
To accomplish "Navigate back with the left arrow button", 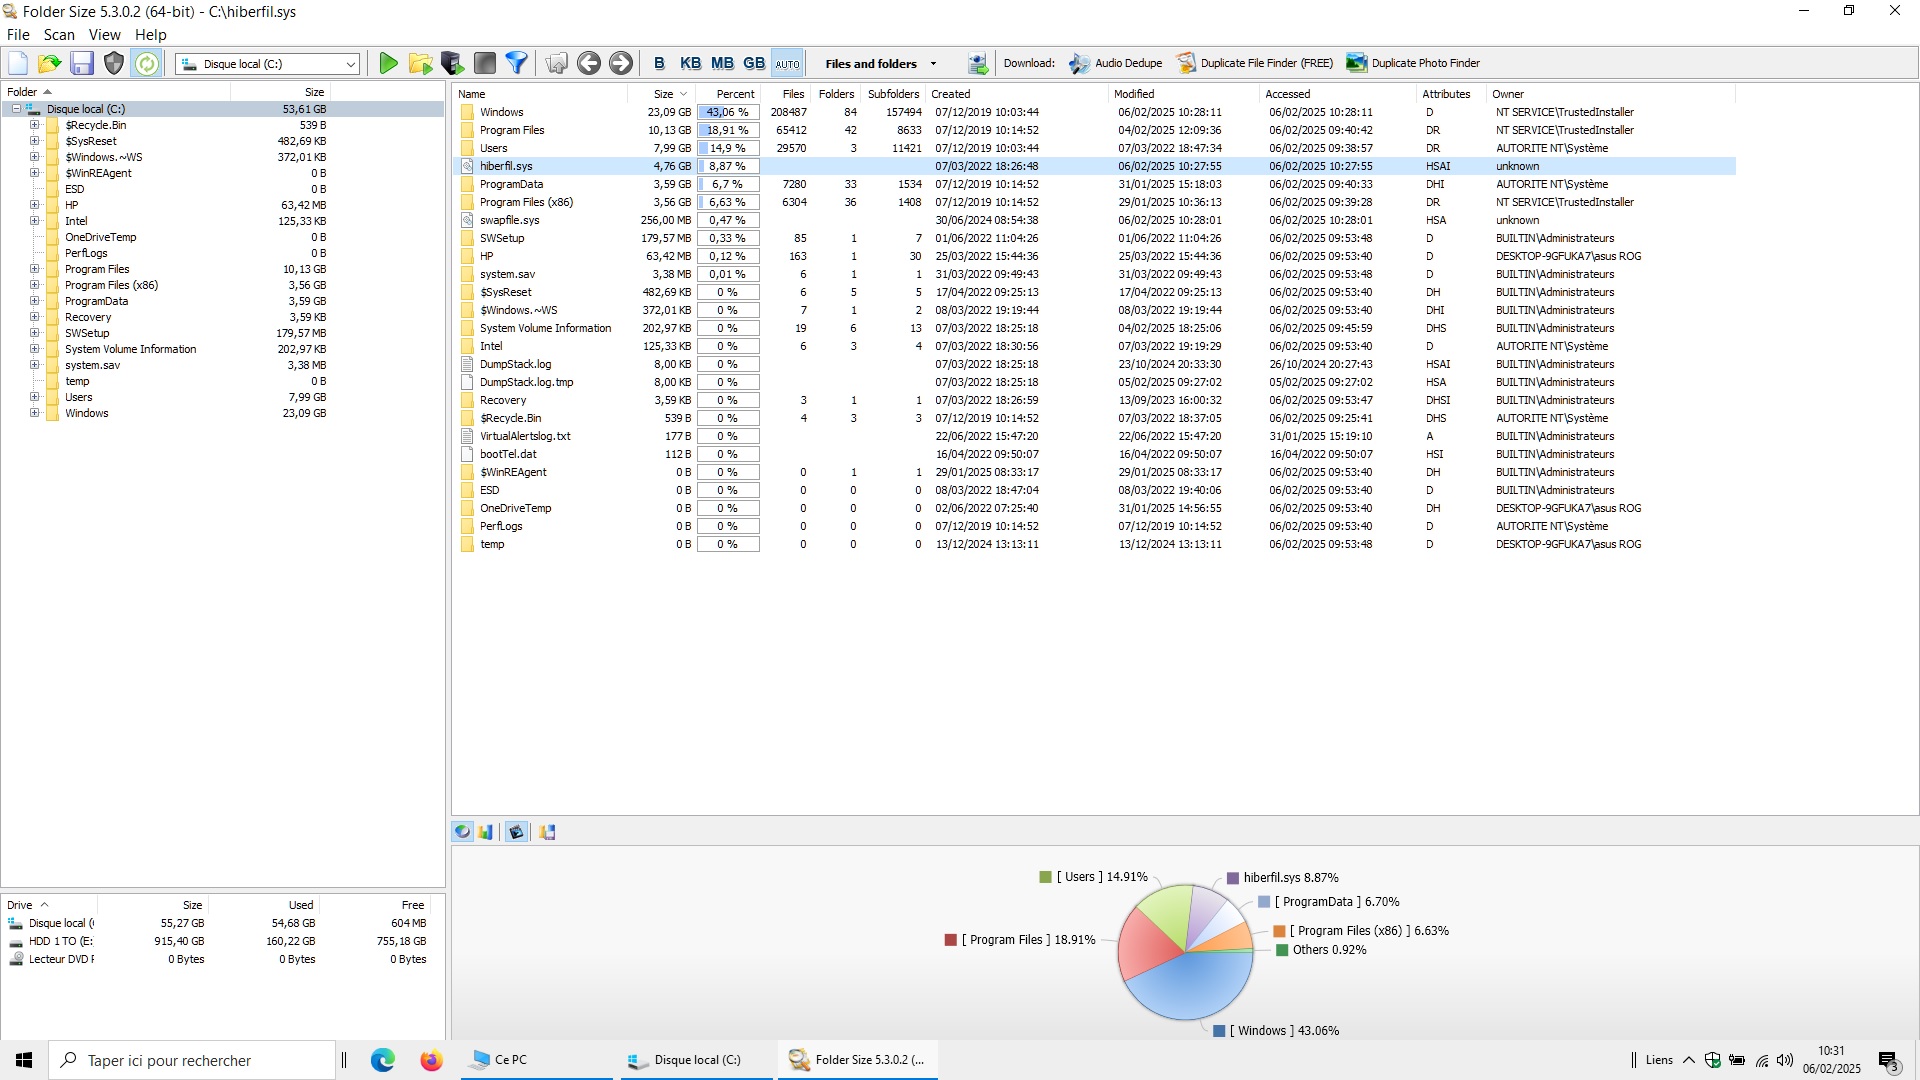I will (x=589, y=64).
